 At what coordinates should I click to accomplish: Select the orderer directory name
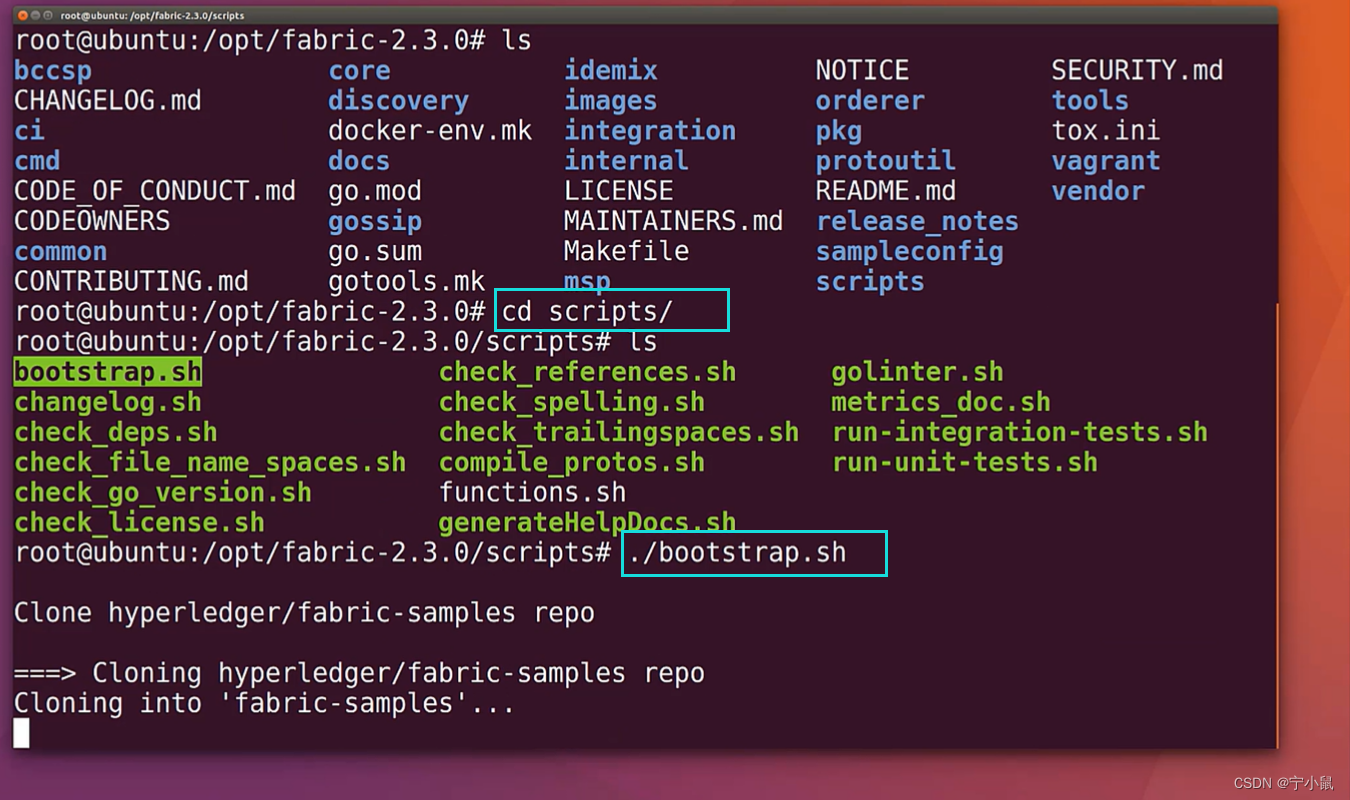tap(870, 101)
